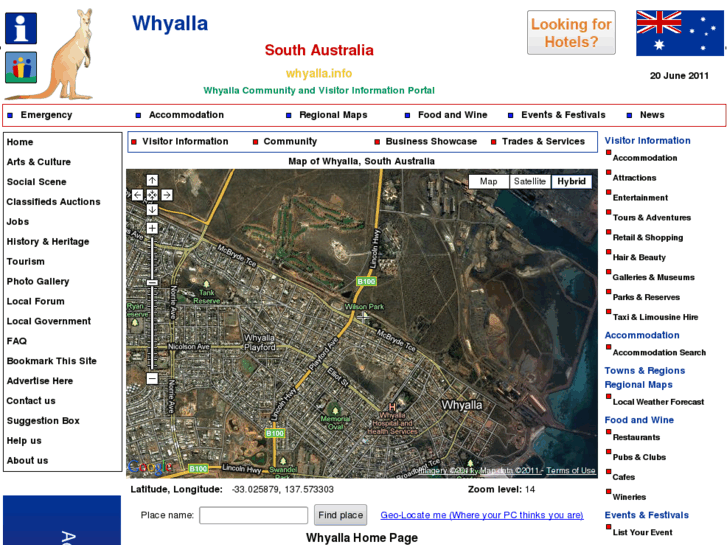Open the Contact us link

[x=31, y=401]
